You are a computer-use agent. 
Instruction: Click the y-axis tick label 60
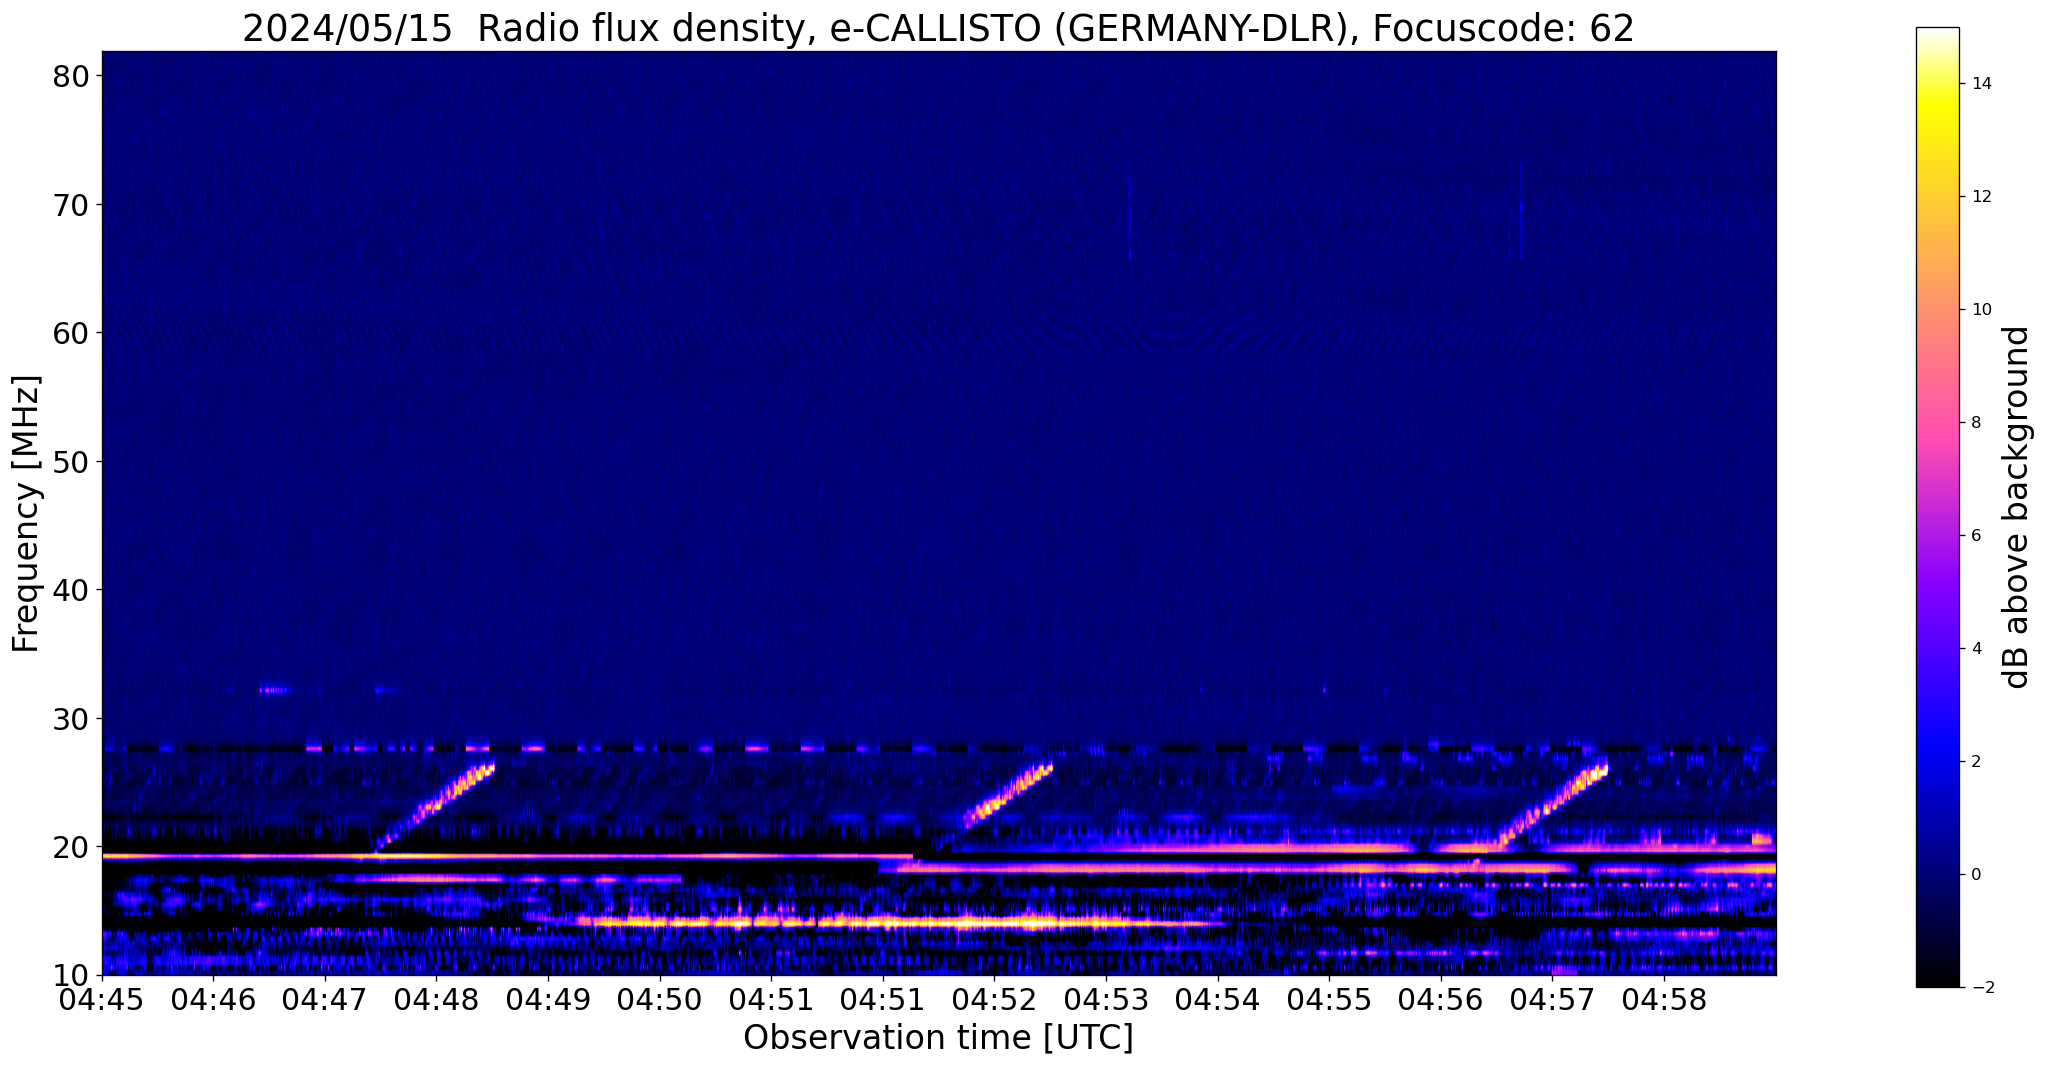[x=71, y=333]
